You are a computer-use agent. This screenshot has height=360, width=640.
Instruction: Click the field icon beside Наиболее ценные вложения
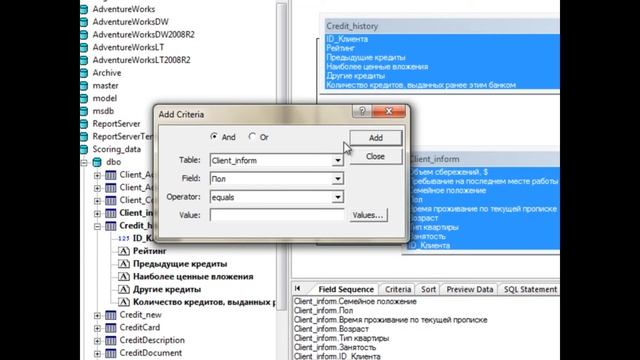[124, 276]
